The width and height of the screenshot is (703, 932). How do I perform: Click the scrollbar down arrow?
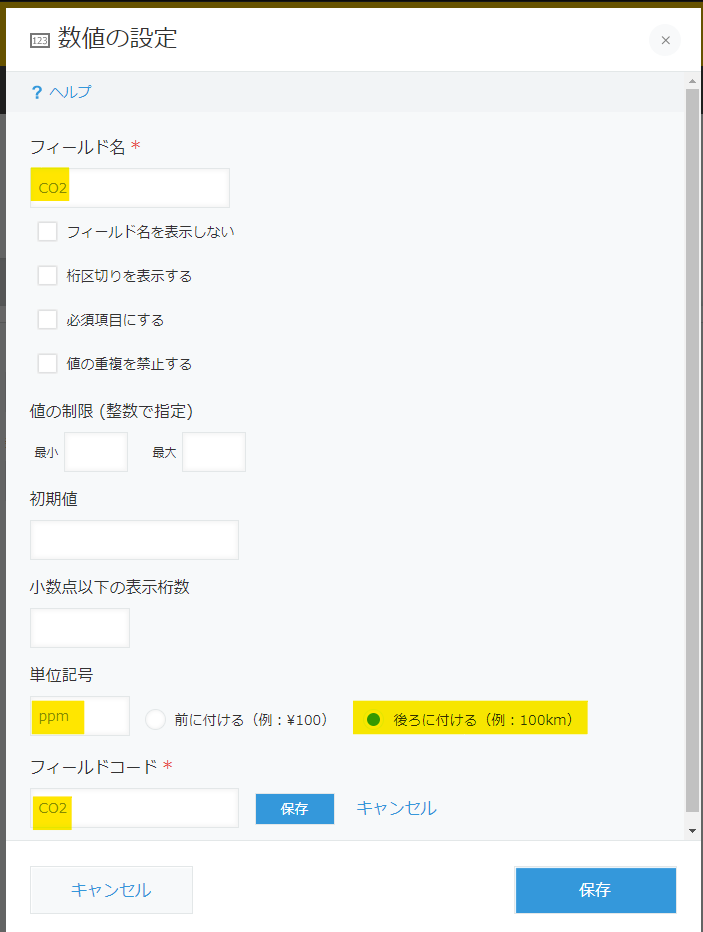point(692,830)
